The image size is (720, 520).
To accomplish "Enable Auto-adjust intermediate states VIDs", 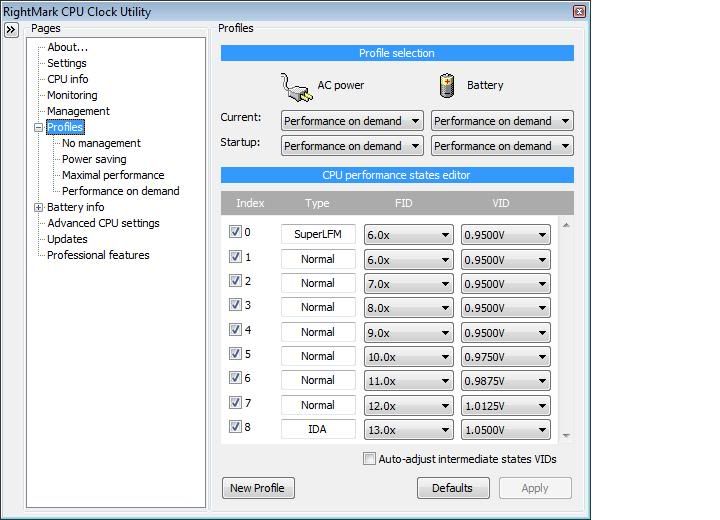I will [369, 458].
